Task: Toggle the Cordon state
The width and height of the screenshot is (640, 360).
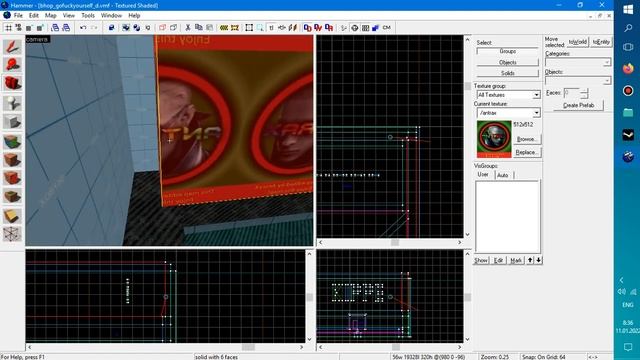Action: 224,28
